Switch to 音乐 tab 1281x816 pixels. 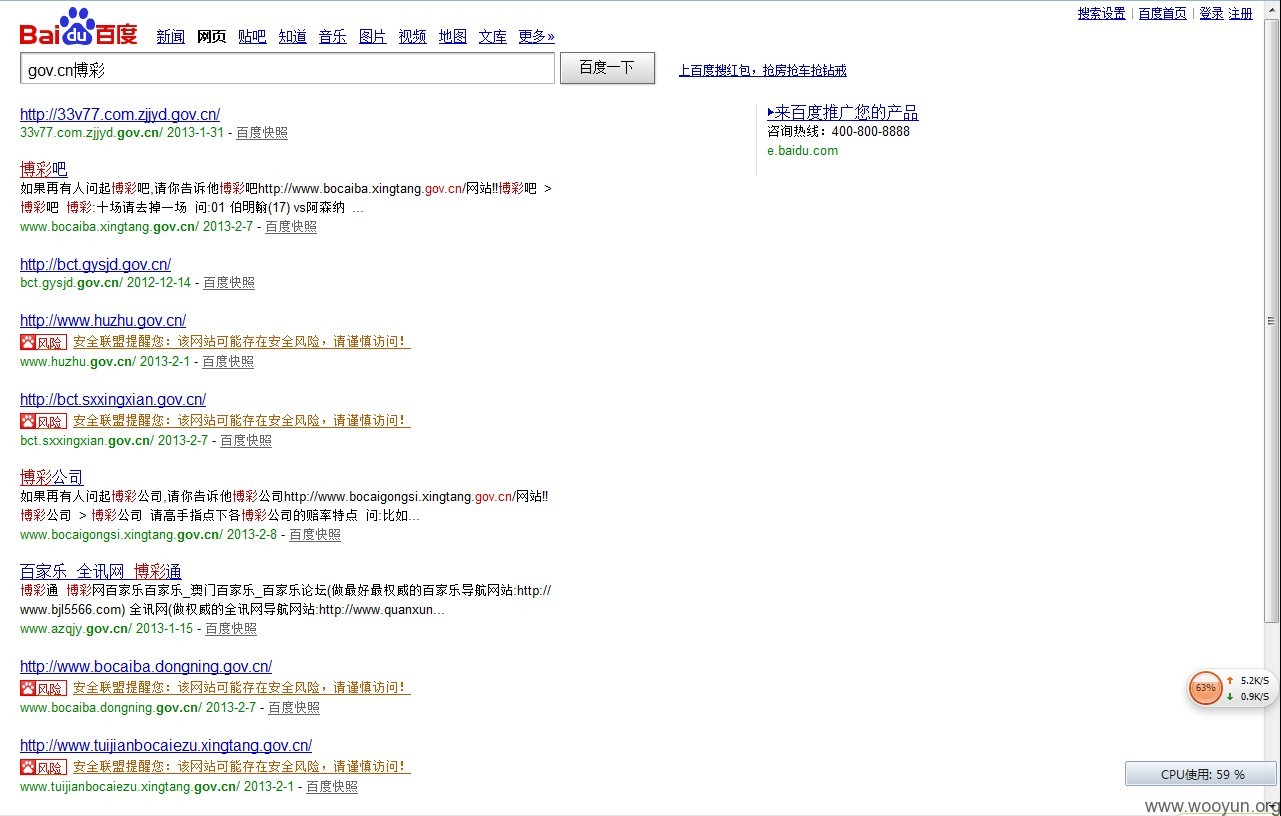pos(332,37)
